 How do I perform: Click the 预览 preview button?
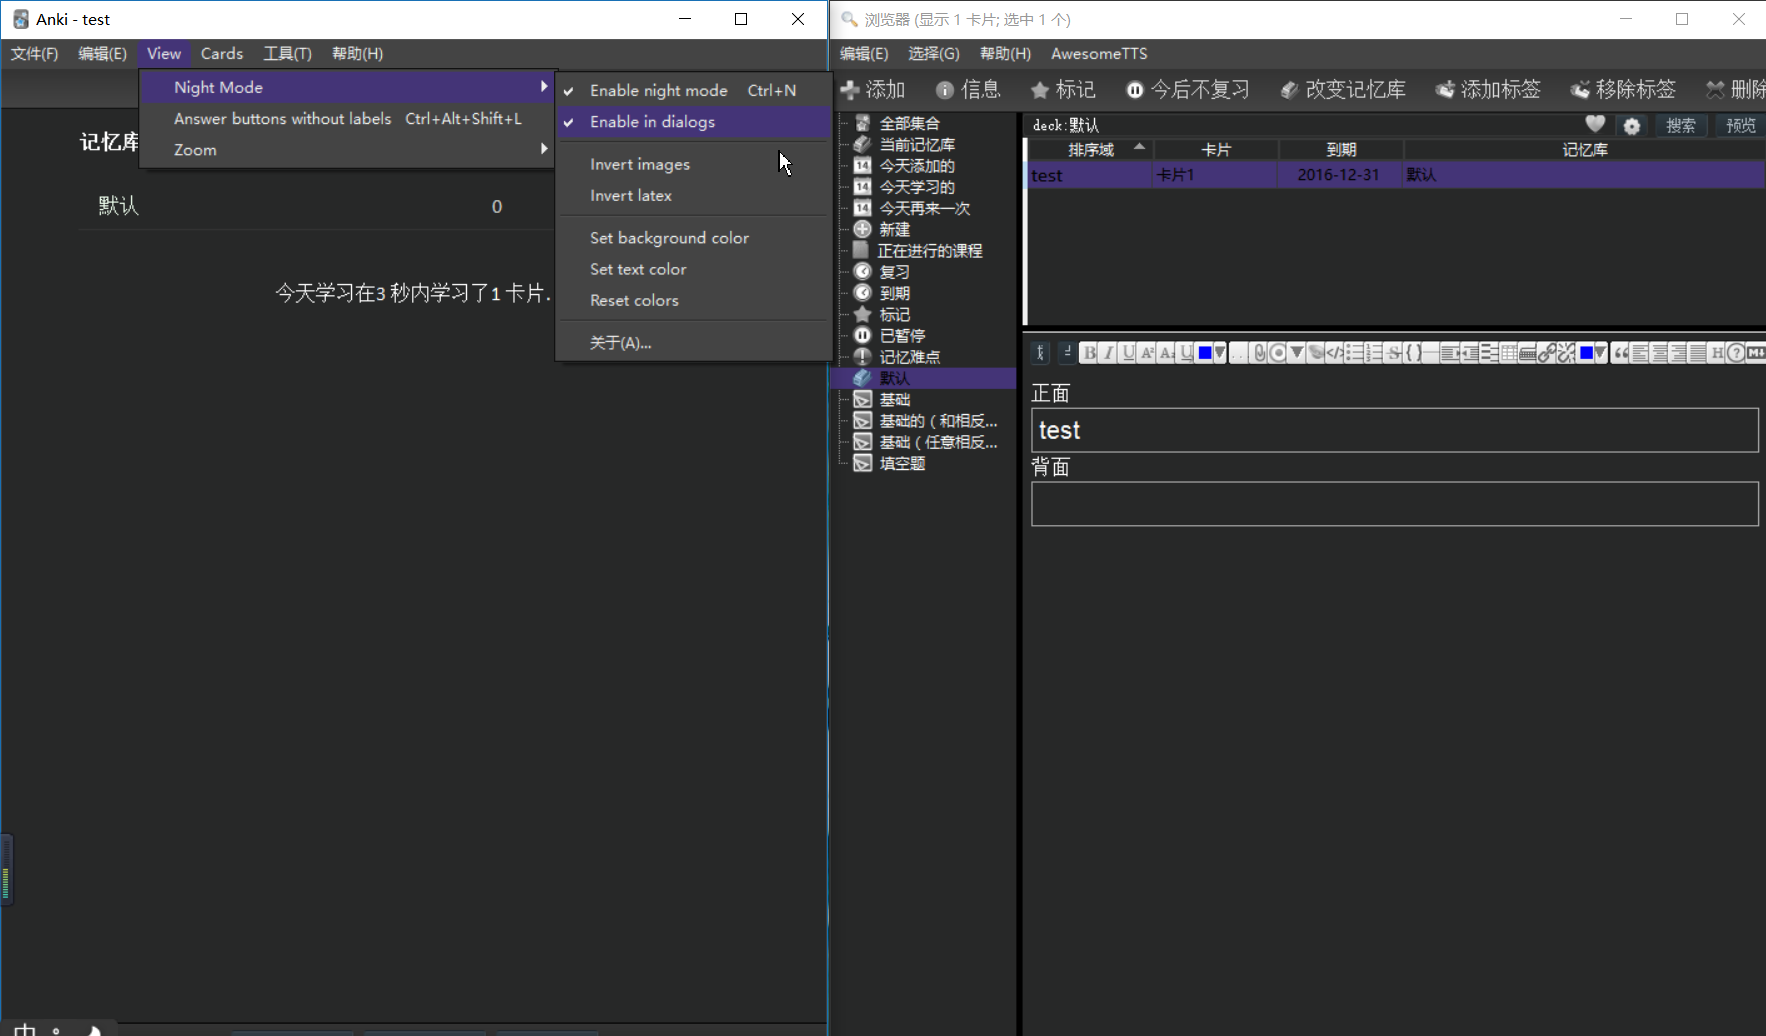click(1740, 125)
